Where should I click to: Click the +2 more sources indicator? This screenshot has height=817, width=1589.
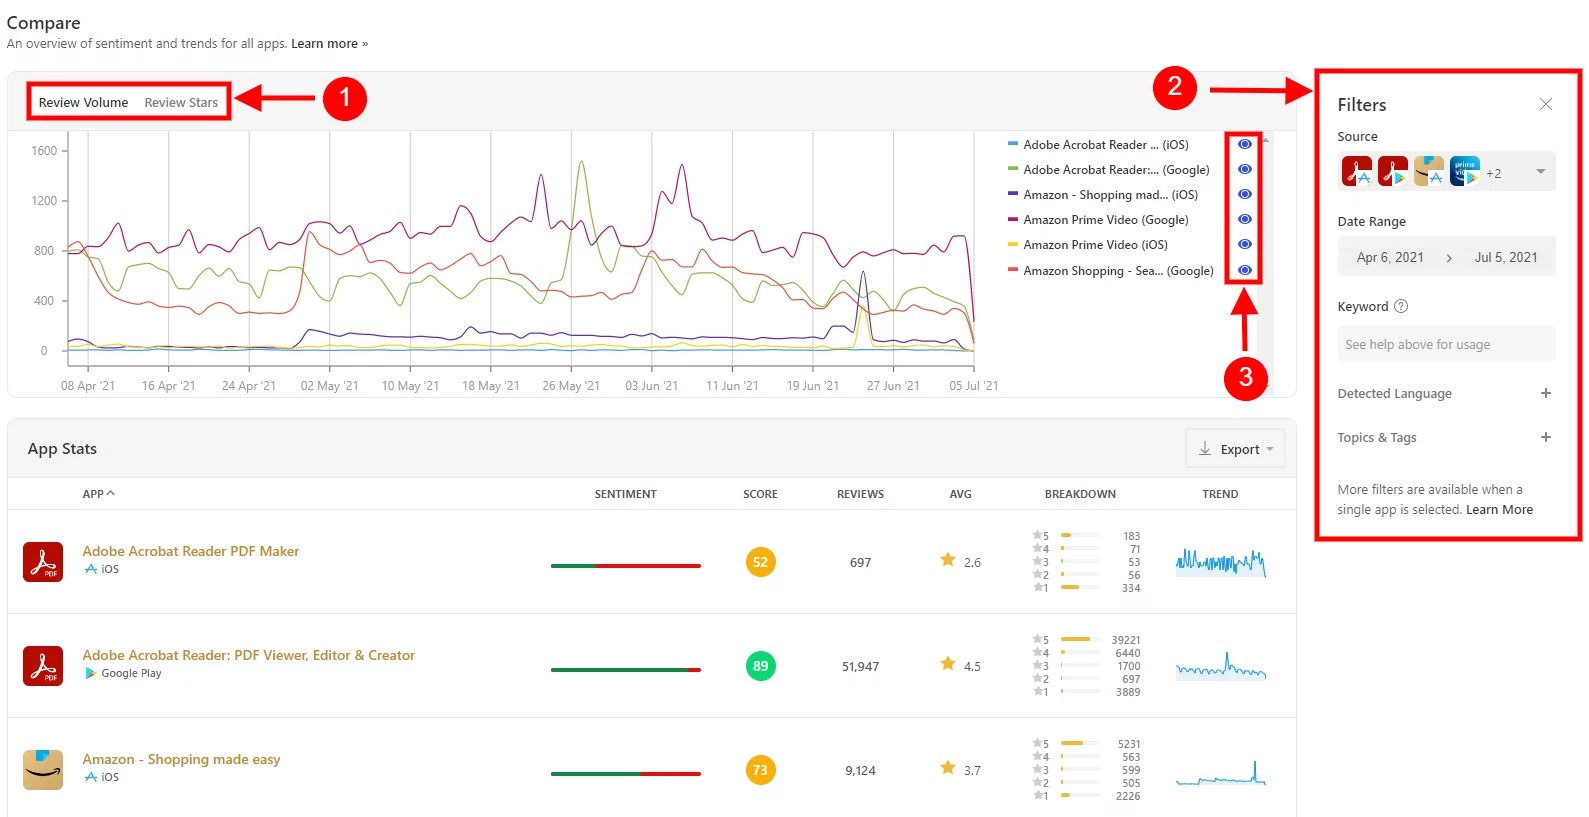point(1493,173)
